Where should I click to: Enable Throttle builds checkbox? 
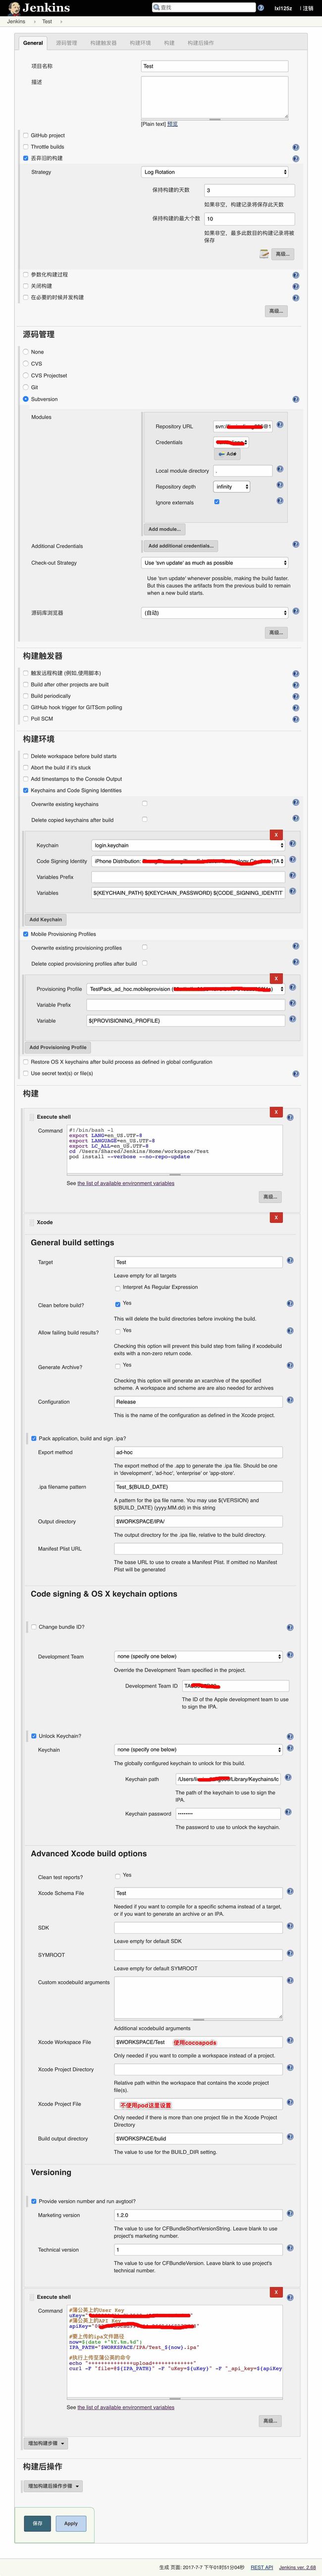(26, 147)
